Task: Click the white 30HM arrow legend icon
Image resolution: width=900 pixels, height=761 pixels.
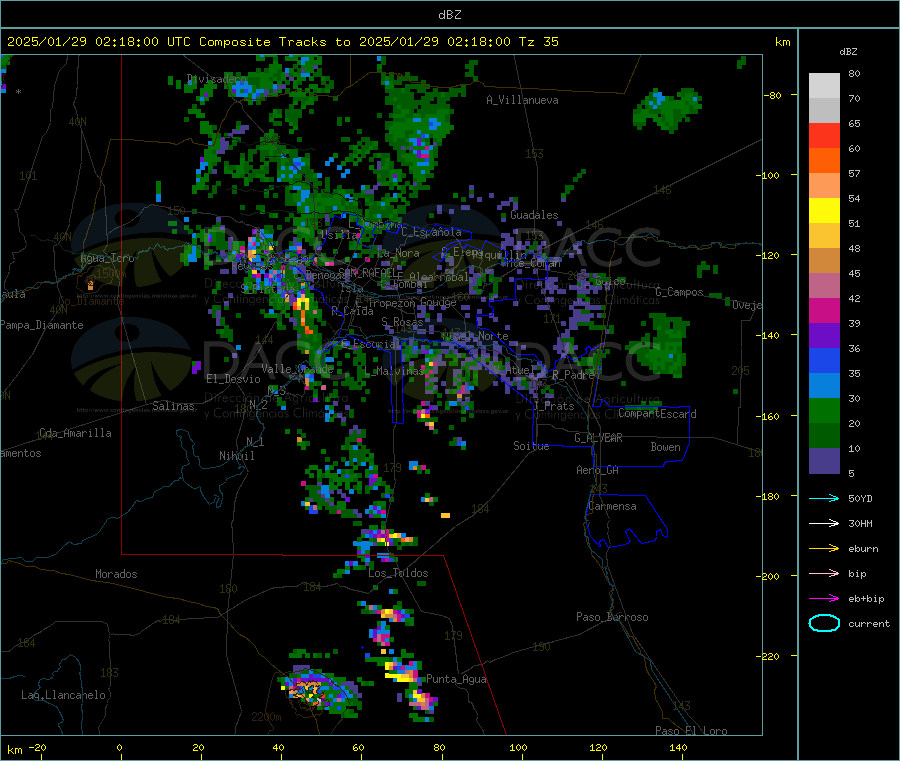Action: (x=824, y=523)
